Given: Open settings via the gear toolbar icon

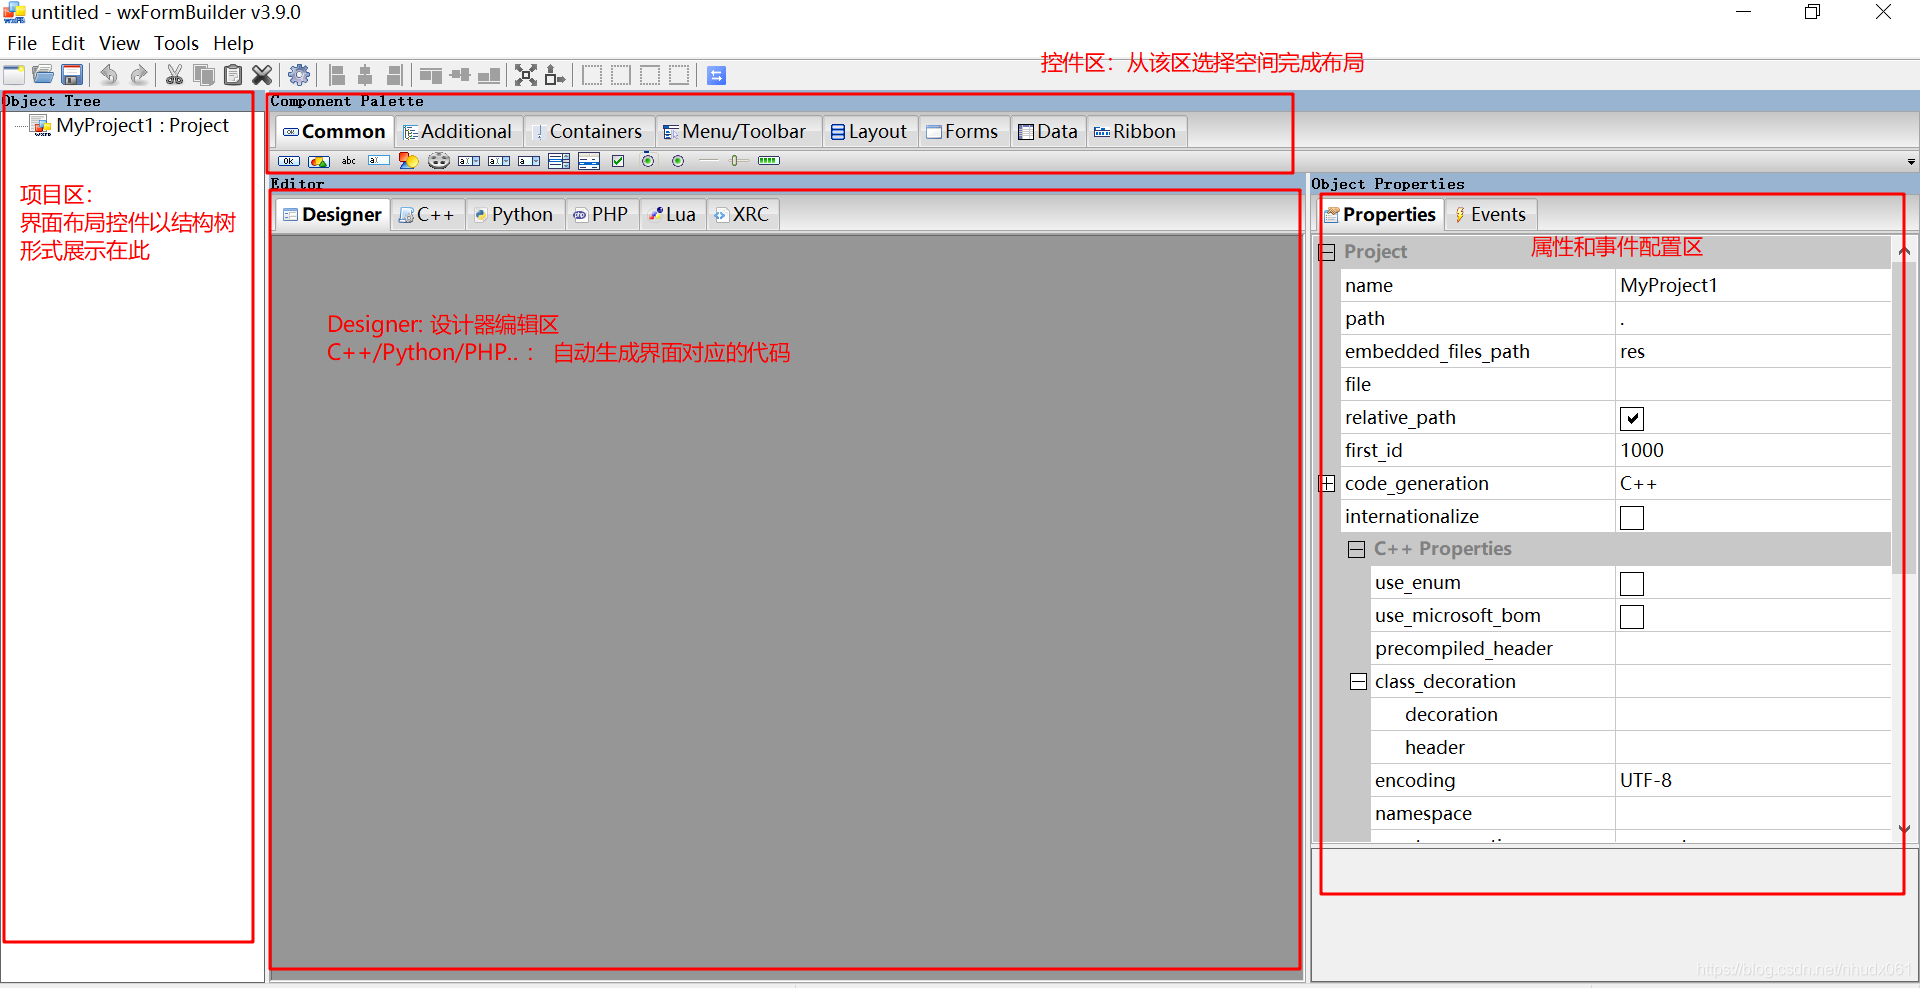Looking at the screenshot, I should 298,74.
